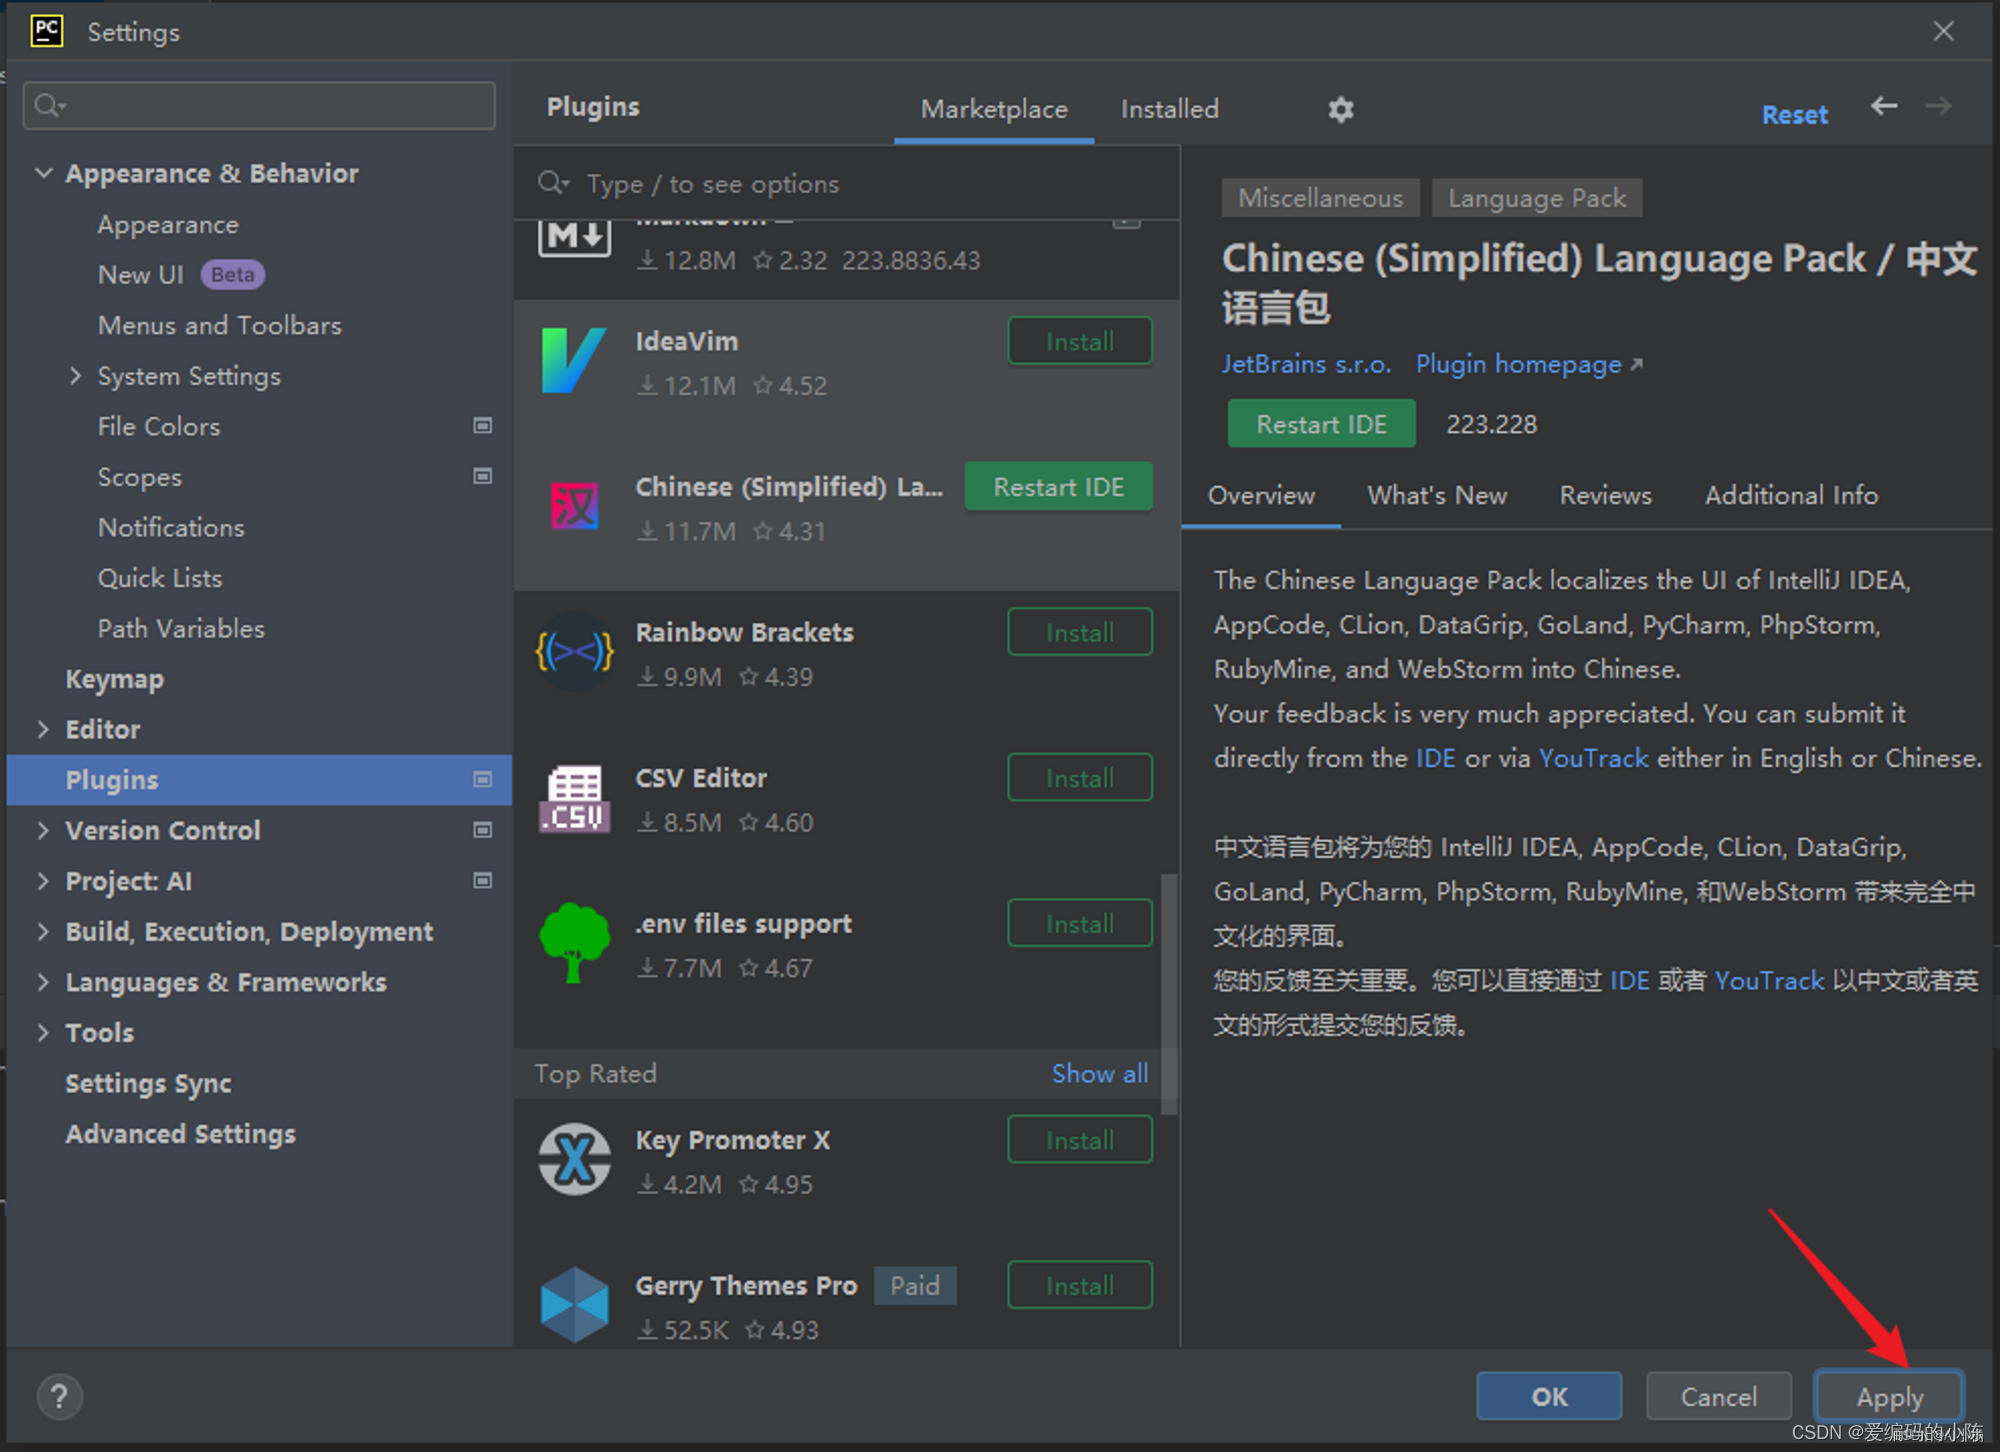Image resolution: width=2000 pixels, height=1452 pixels.
Task: Click the CSV Editor plugin icon
Action: pos(574,798)
